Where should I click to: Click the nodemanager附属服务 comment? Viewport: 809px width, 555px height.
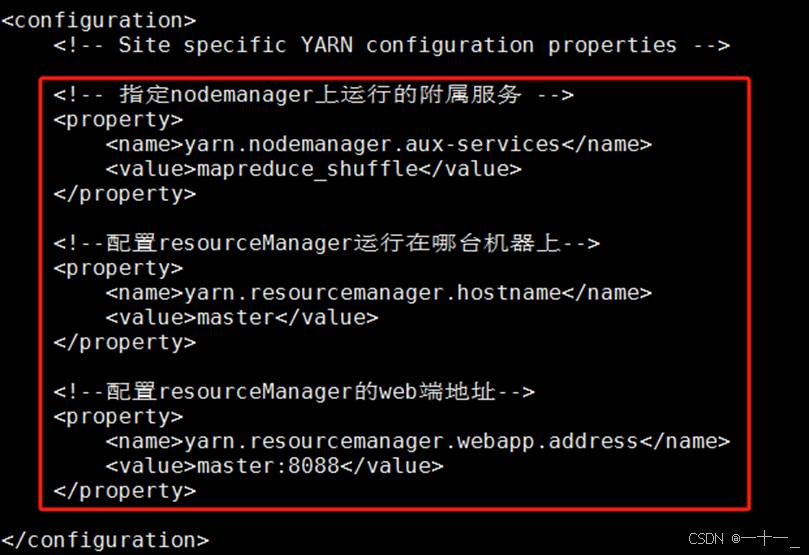(314, 94)
